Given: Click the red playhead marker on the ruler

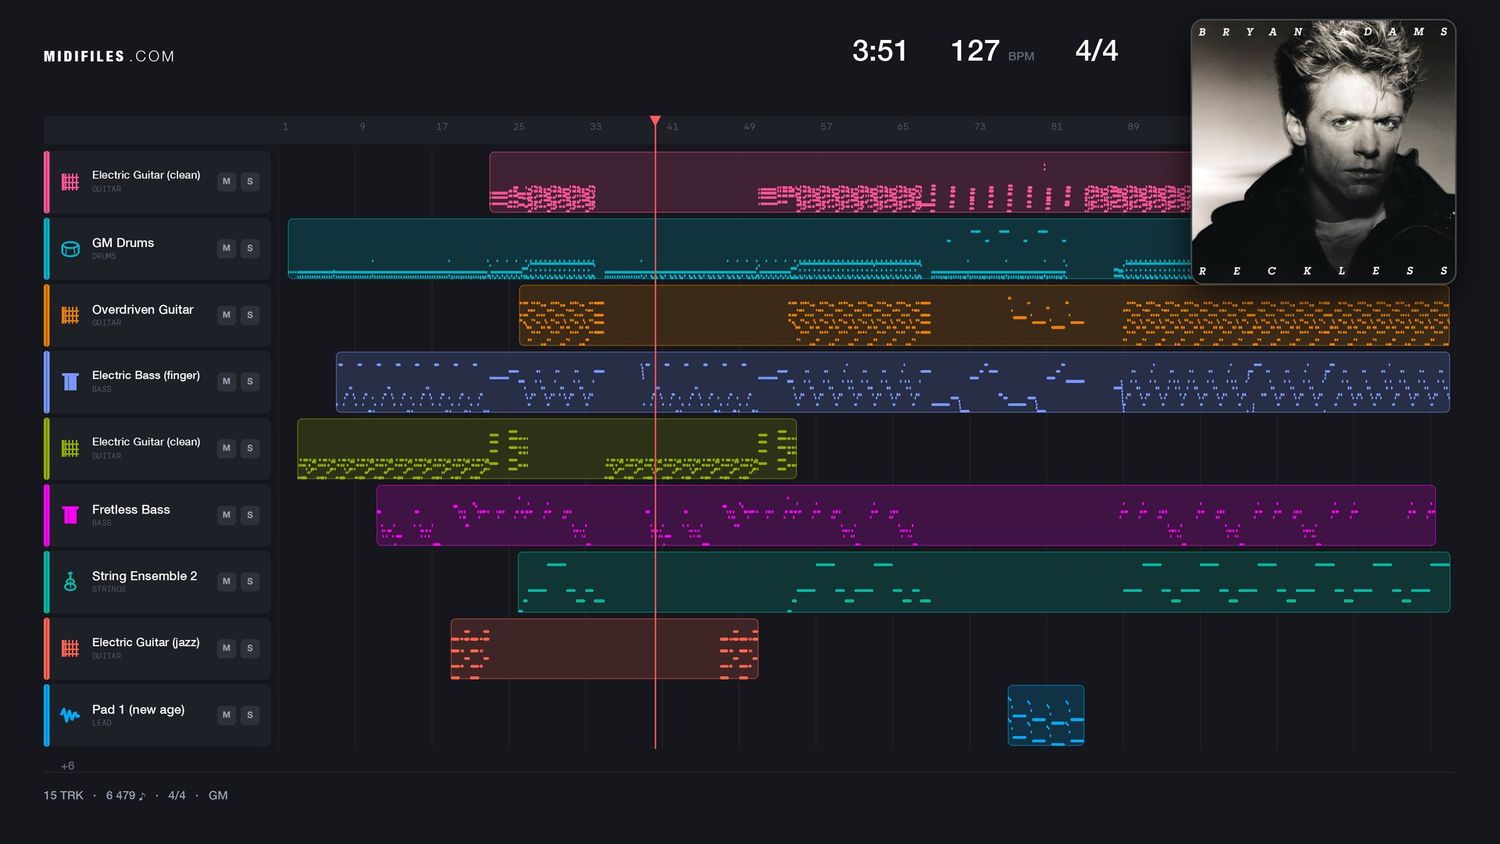Looking at the screenshot, I should [x=655, y=121].
